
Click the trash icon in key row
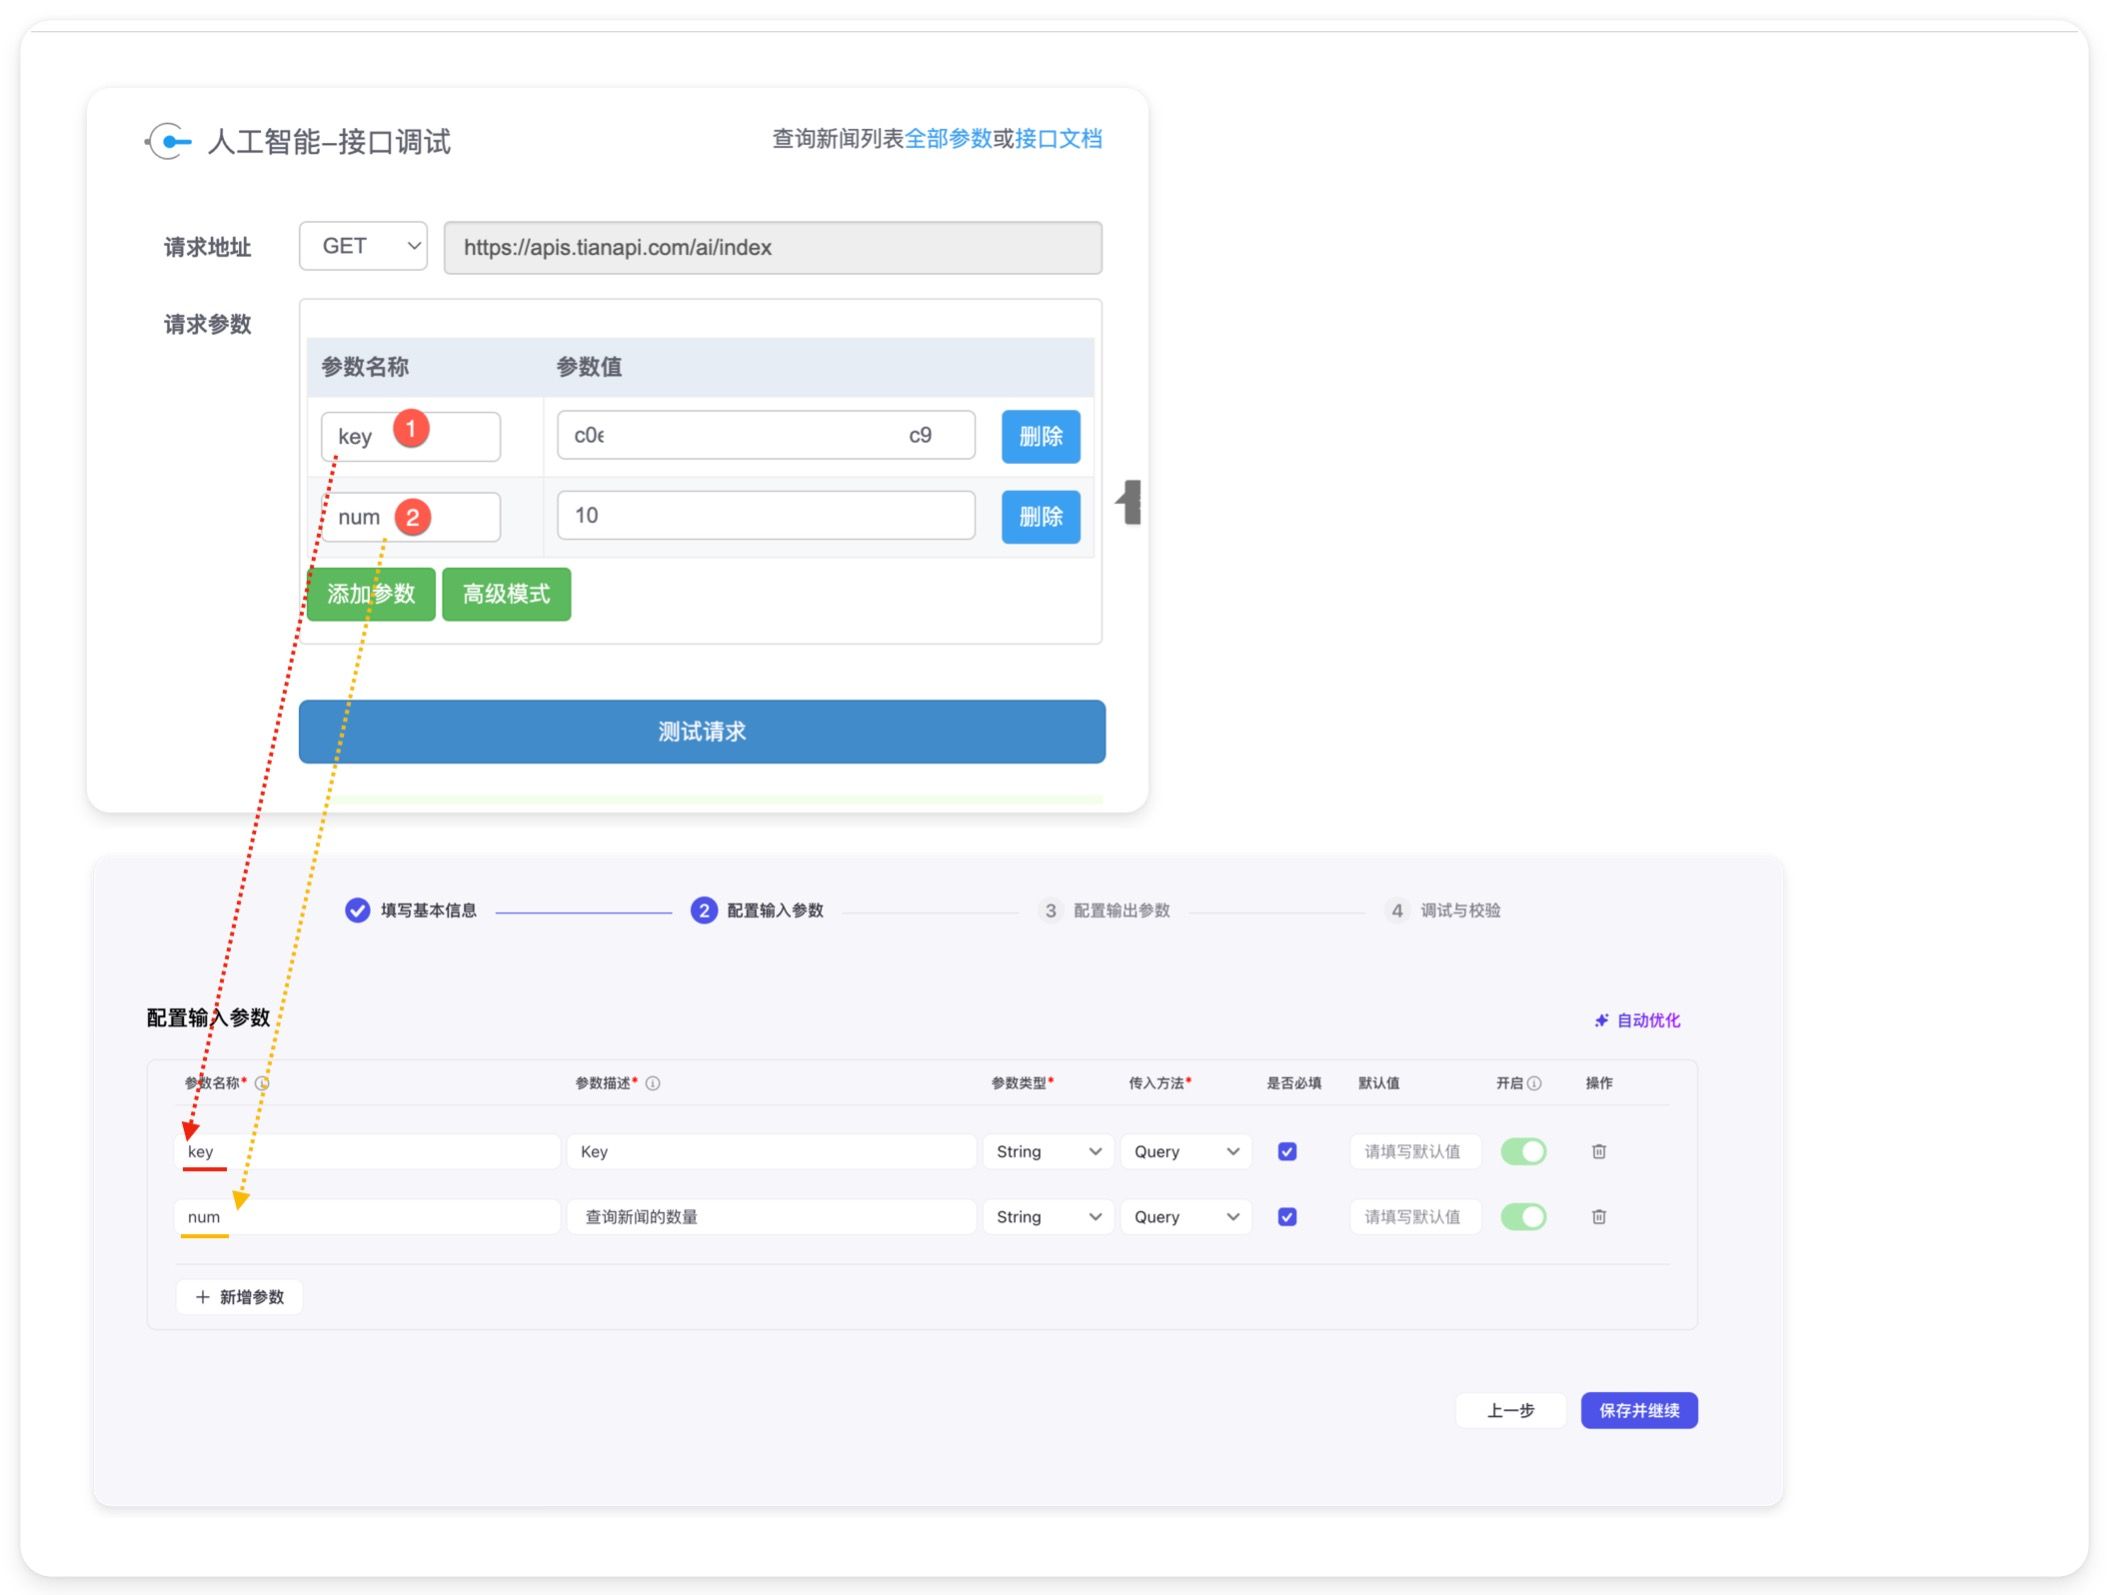coord(1598,1151)
